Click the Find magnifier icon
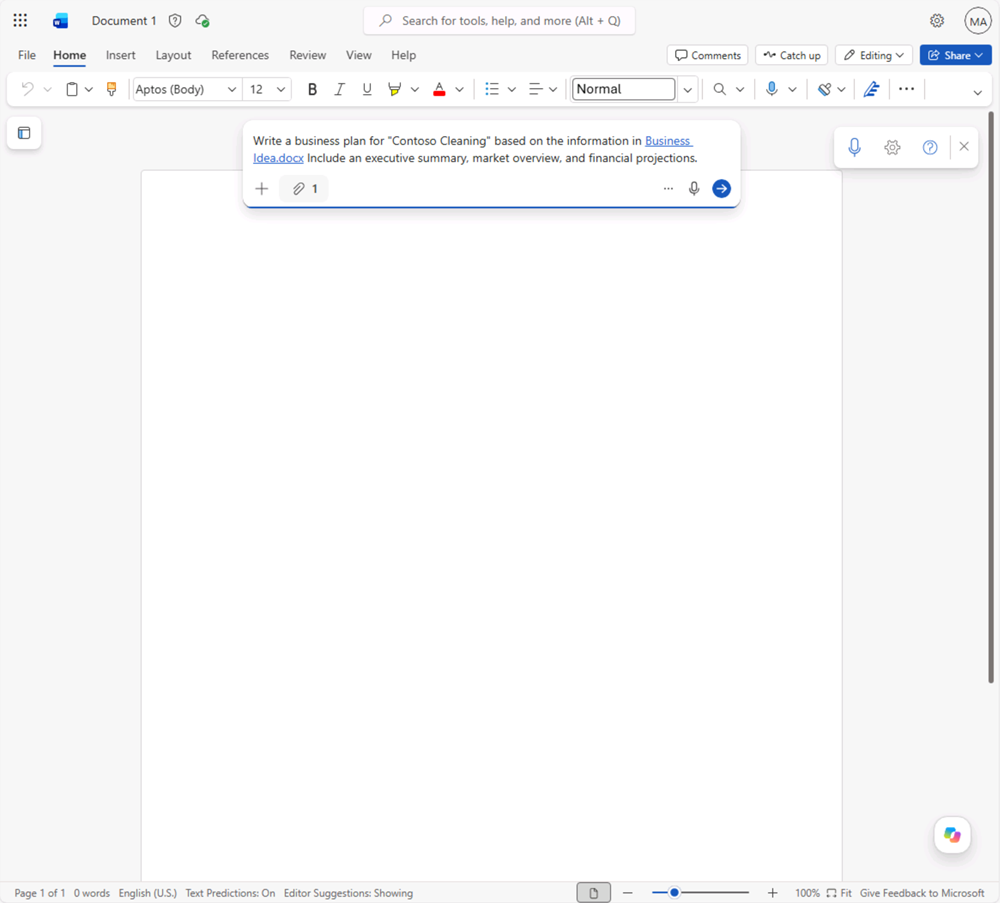1000x903 pixels. pos(719,89)
